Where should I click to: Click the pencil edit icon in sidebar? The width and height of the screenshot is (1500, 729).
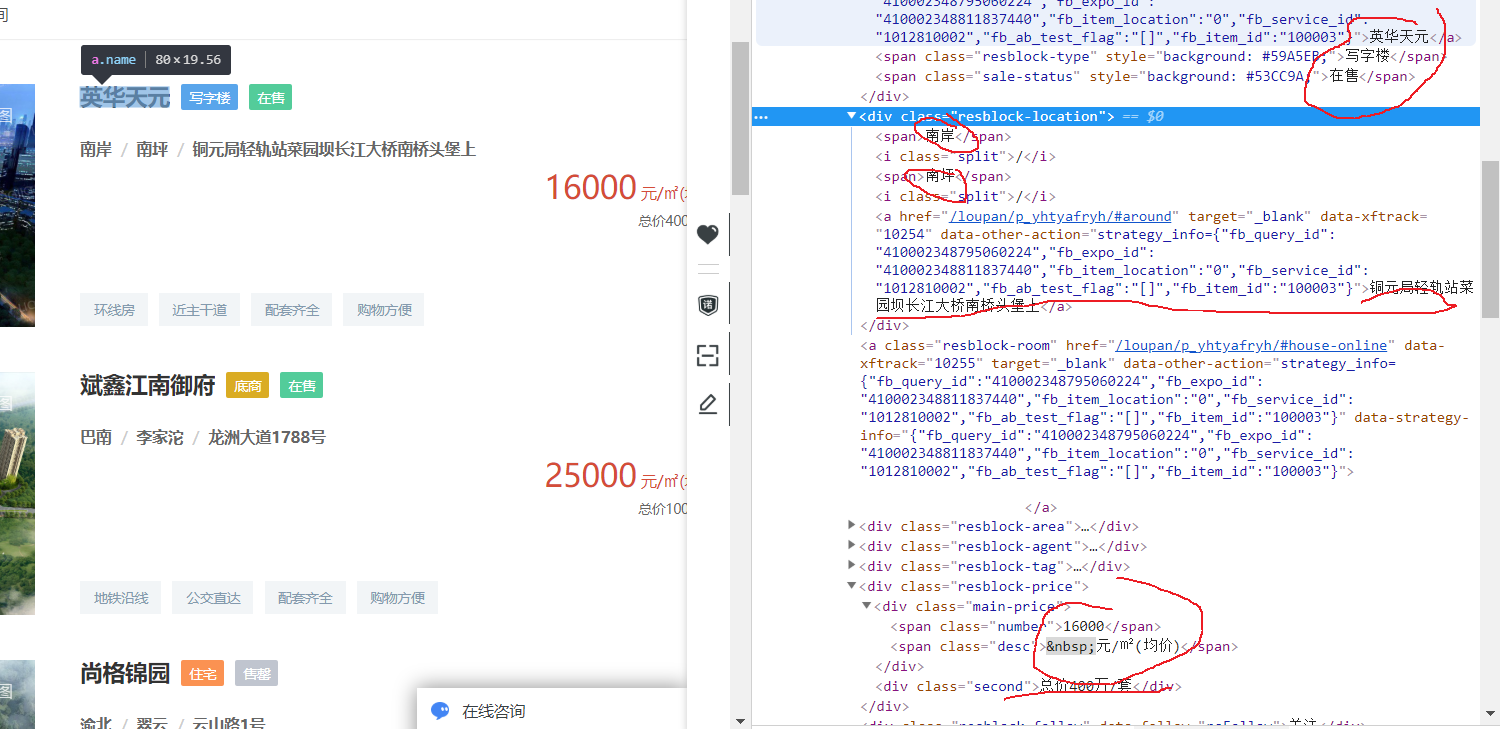coord(708,404)
